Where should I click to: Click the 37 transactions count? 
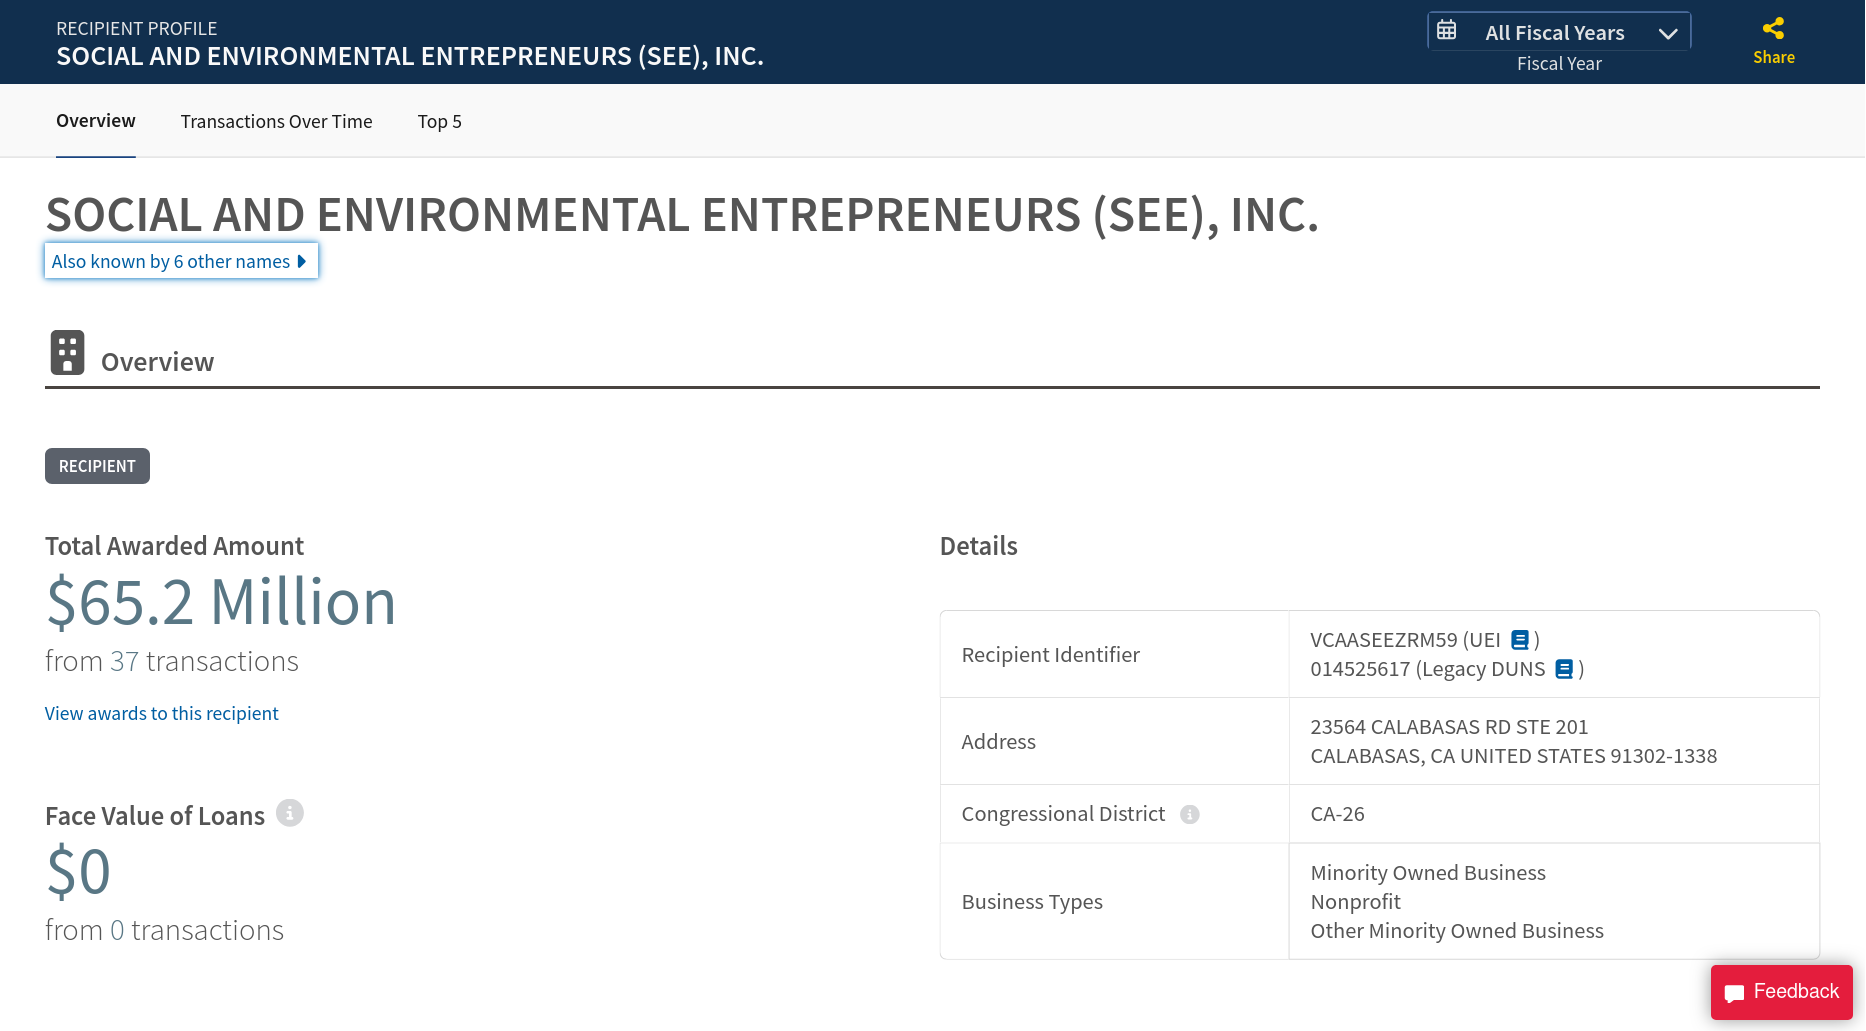(x=124, y=661)
